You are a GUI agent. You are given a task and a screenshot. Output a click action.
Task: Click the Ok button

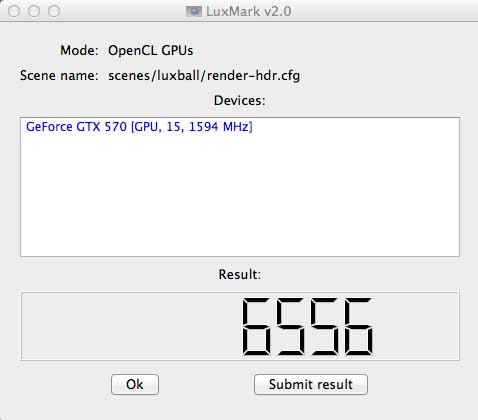coord(135,384)
